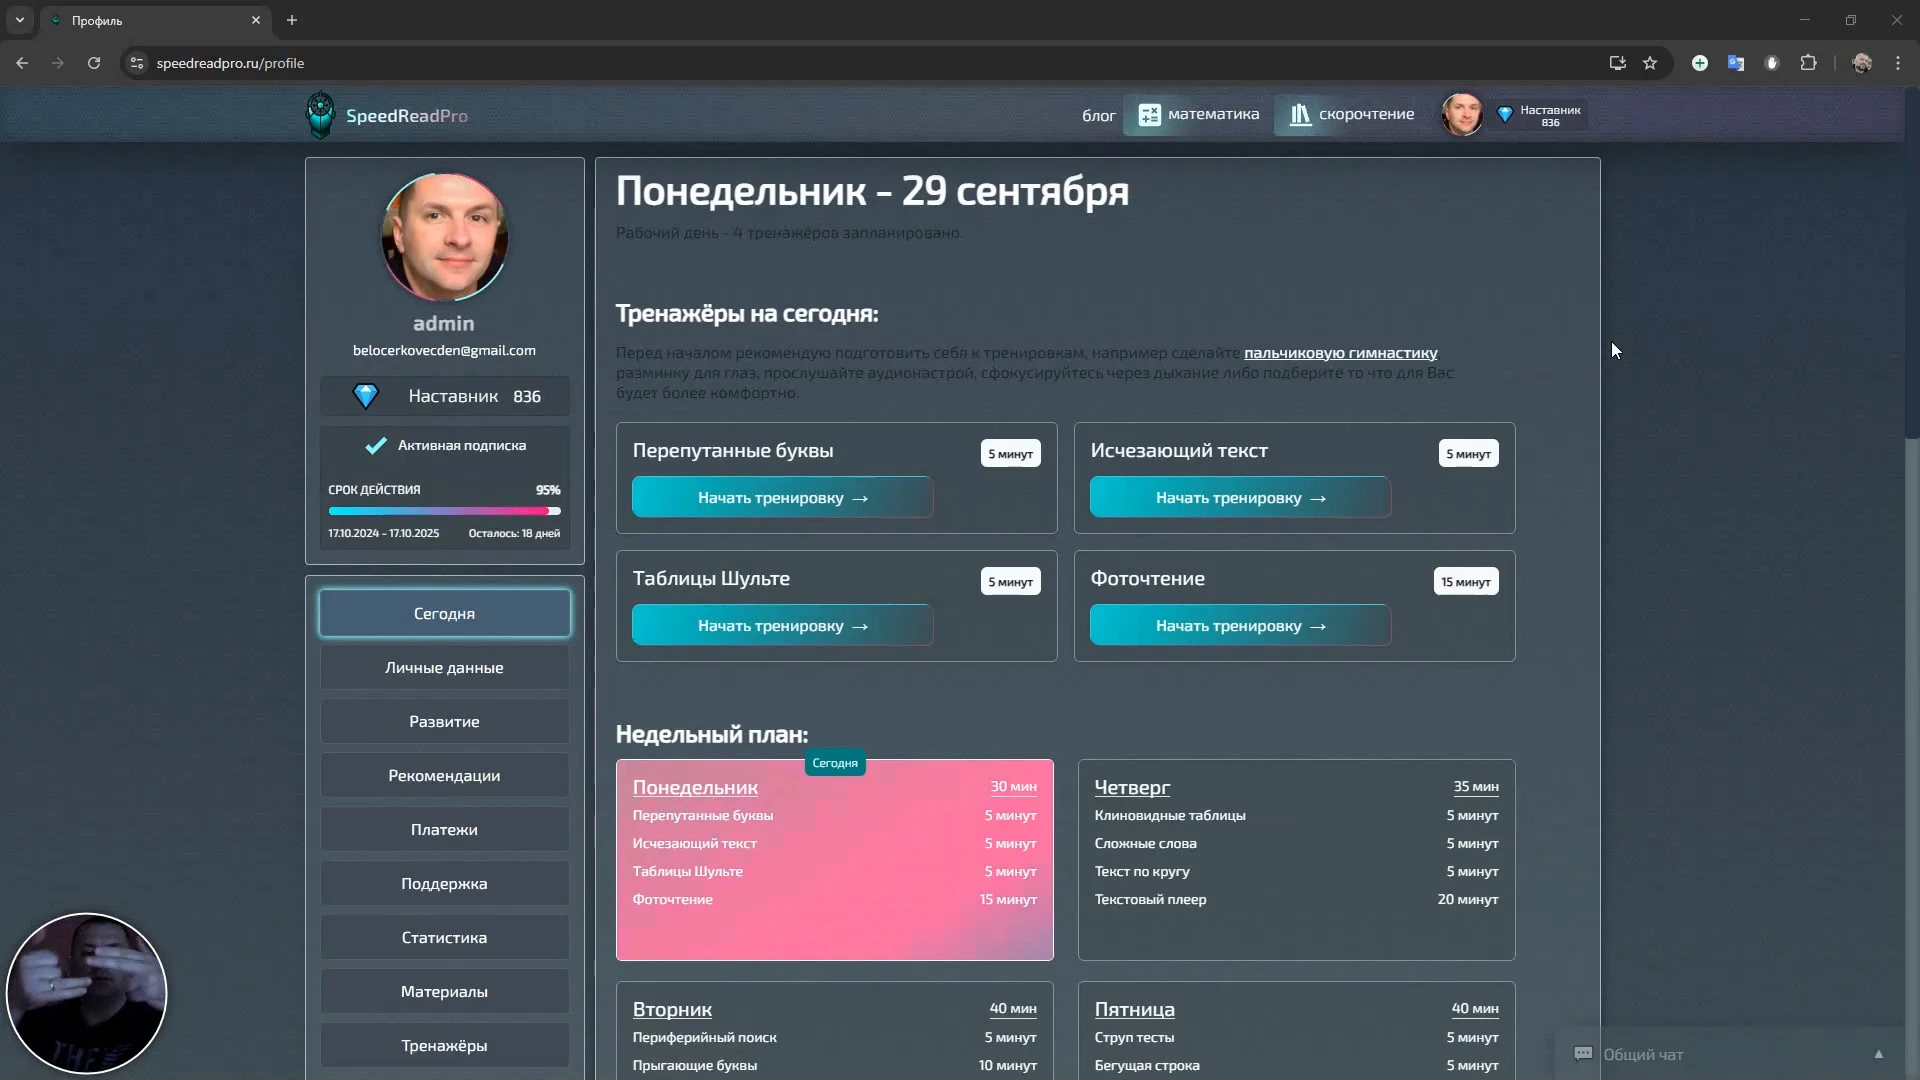Bookmark this page with star icon
The height and width of the screenshot is (1080, 1920).
tap(1650, 63)
